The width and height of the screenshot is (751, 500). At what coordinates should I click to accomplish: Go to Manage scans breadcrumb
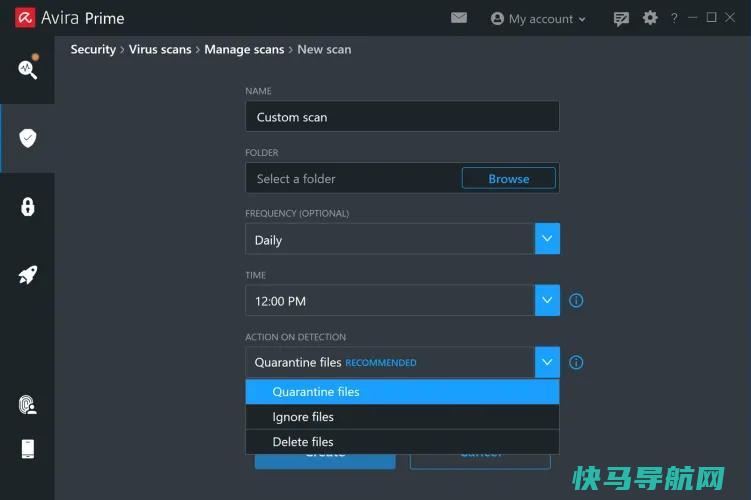[x=244, y=49]
